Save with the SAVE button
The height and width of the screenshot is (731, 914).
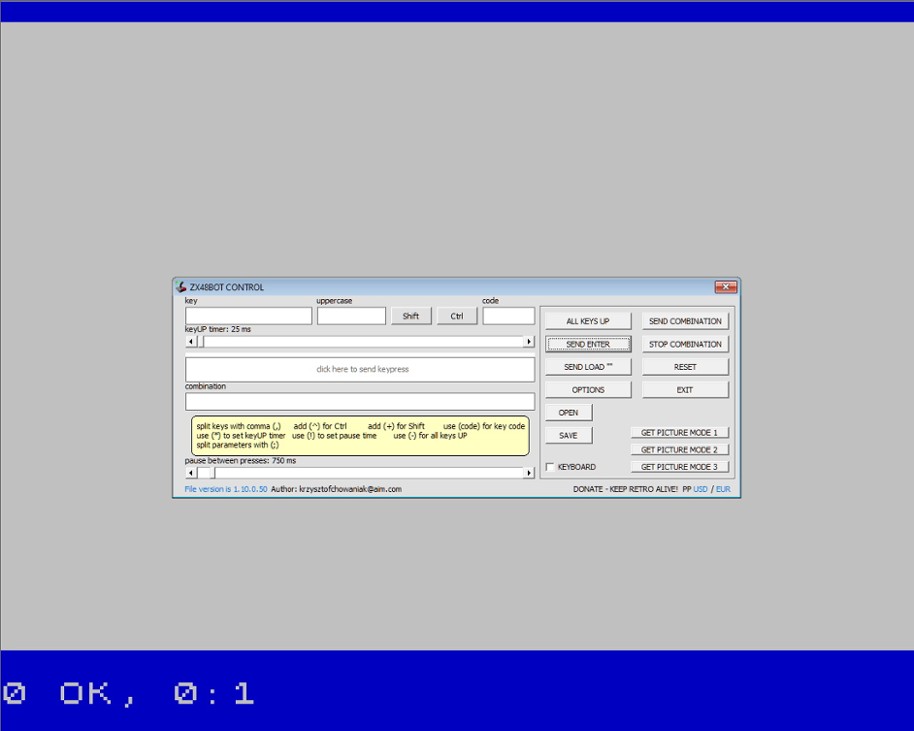point(569,434)
